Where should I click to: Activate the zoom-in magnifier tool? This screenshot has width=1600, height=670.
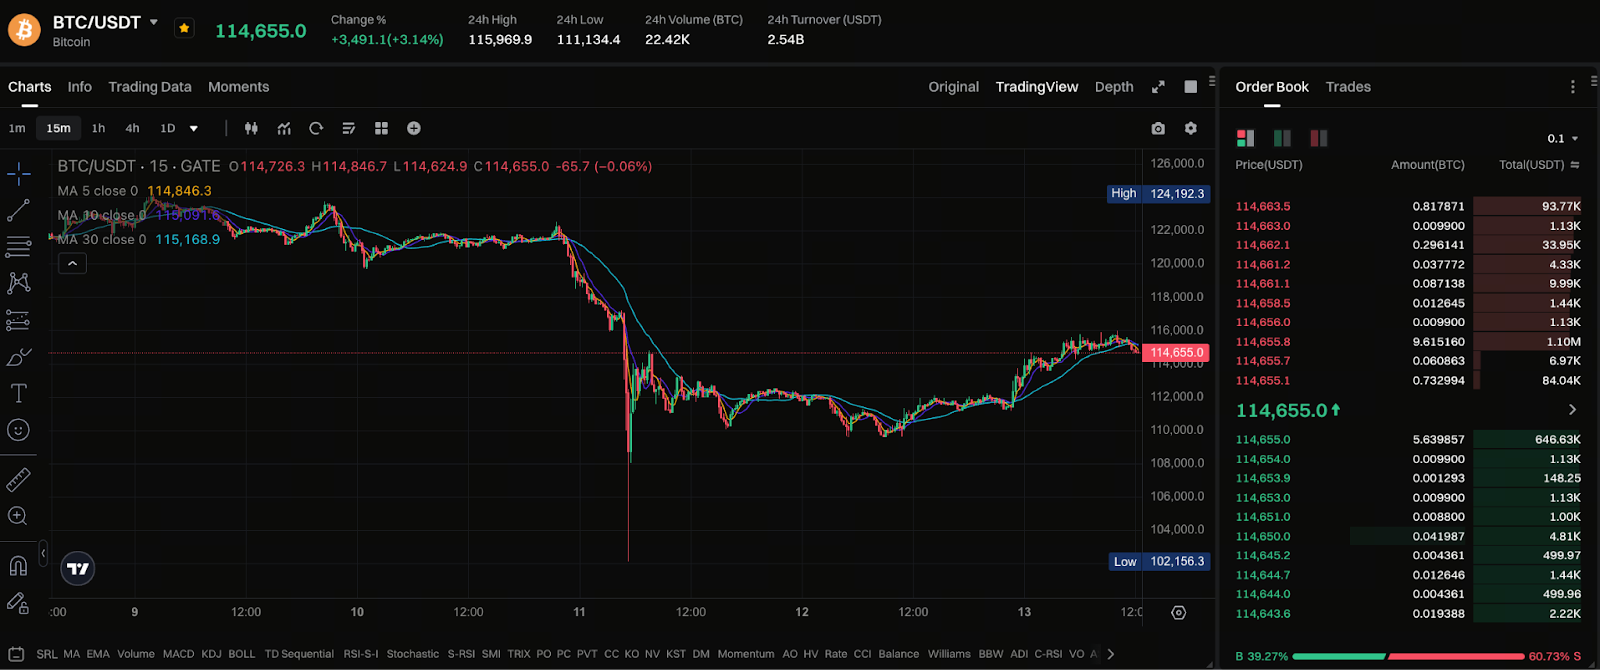point(19,516)
